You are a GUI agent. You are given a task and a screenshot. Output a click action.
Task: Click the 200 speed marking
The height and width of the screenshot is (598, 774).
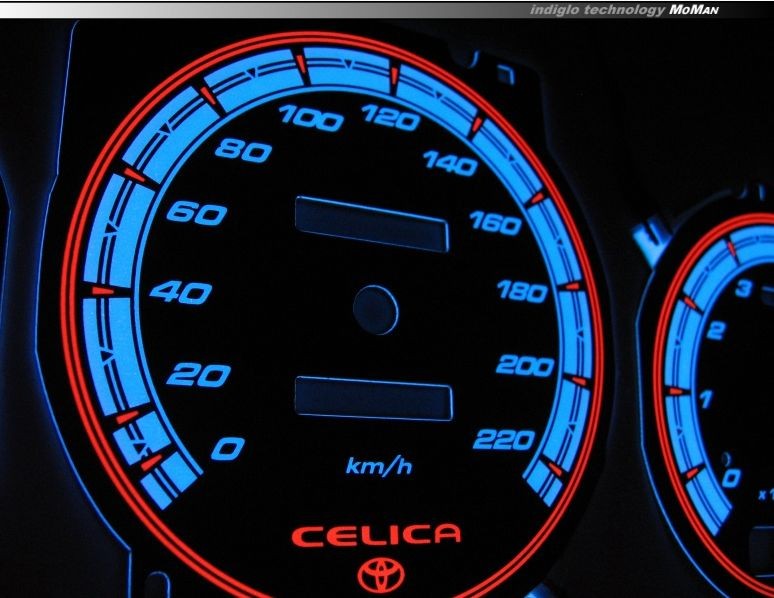point(525,366)
